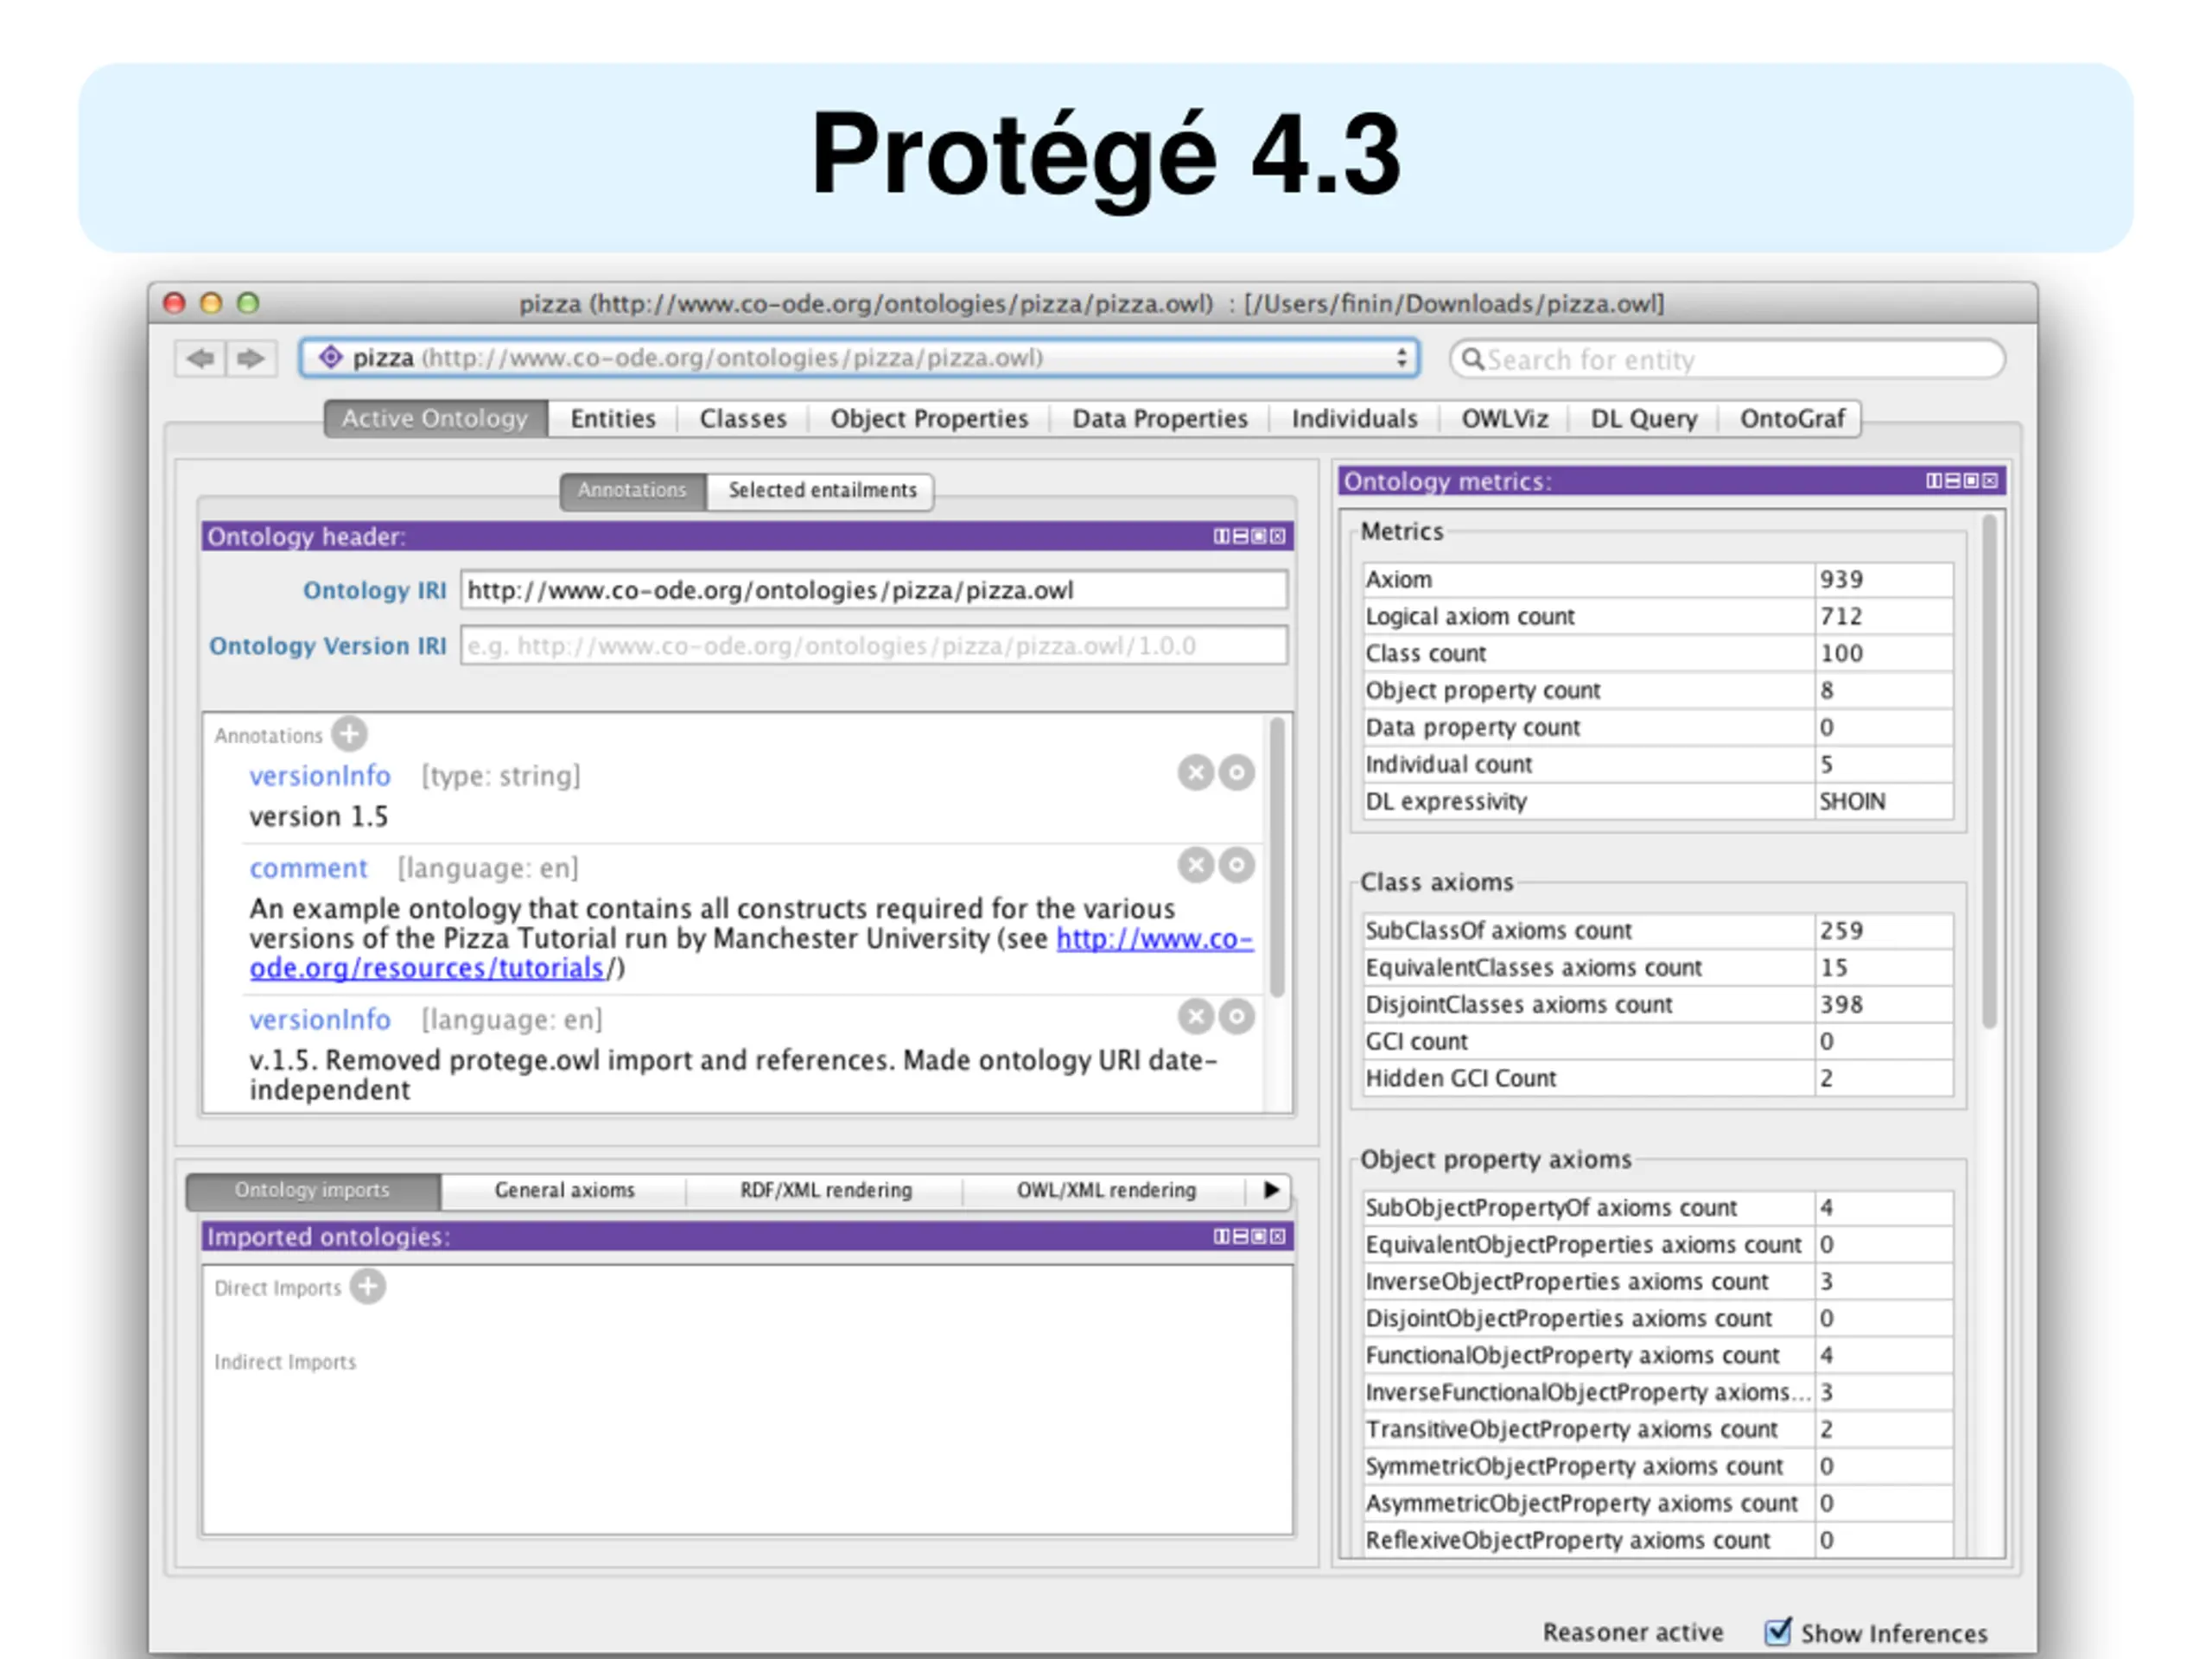Viewport: 2212px width, 1659px height.
Task: Close the Imported ontologies panel
Action: click(x=1277, y=1236)
